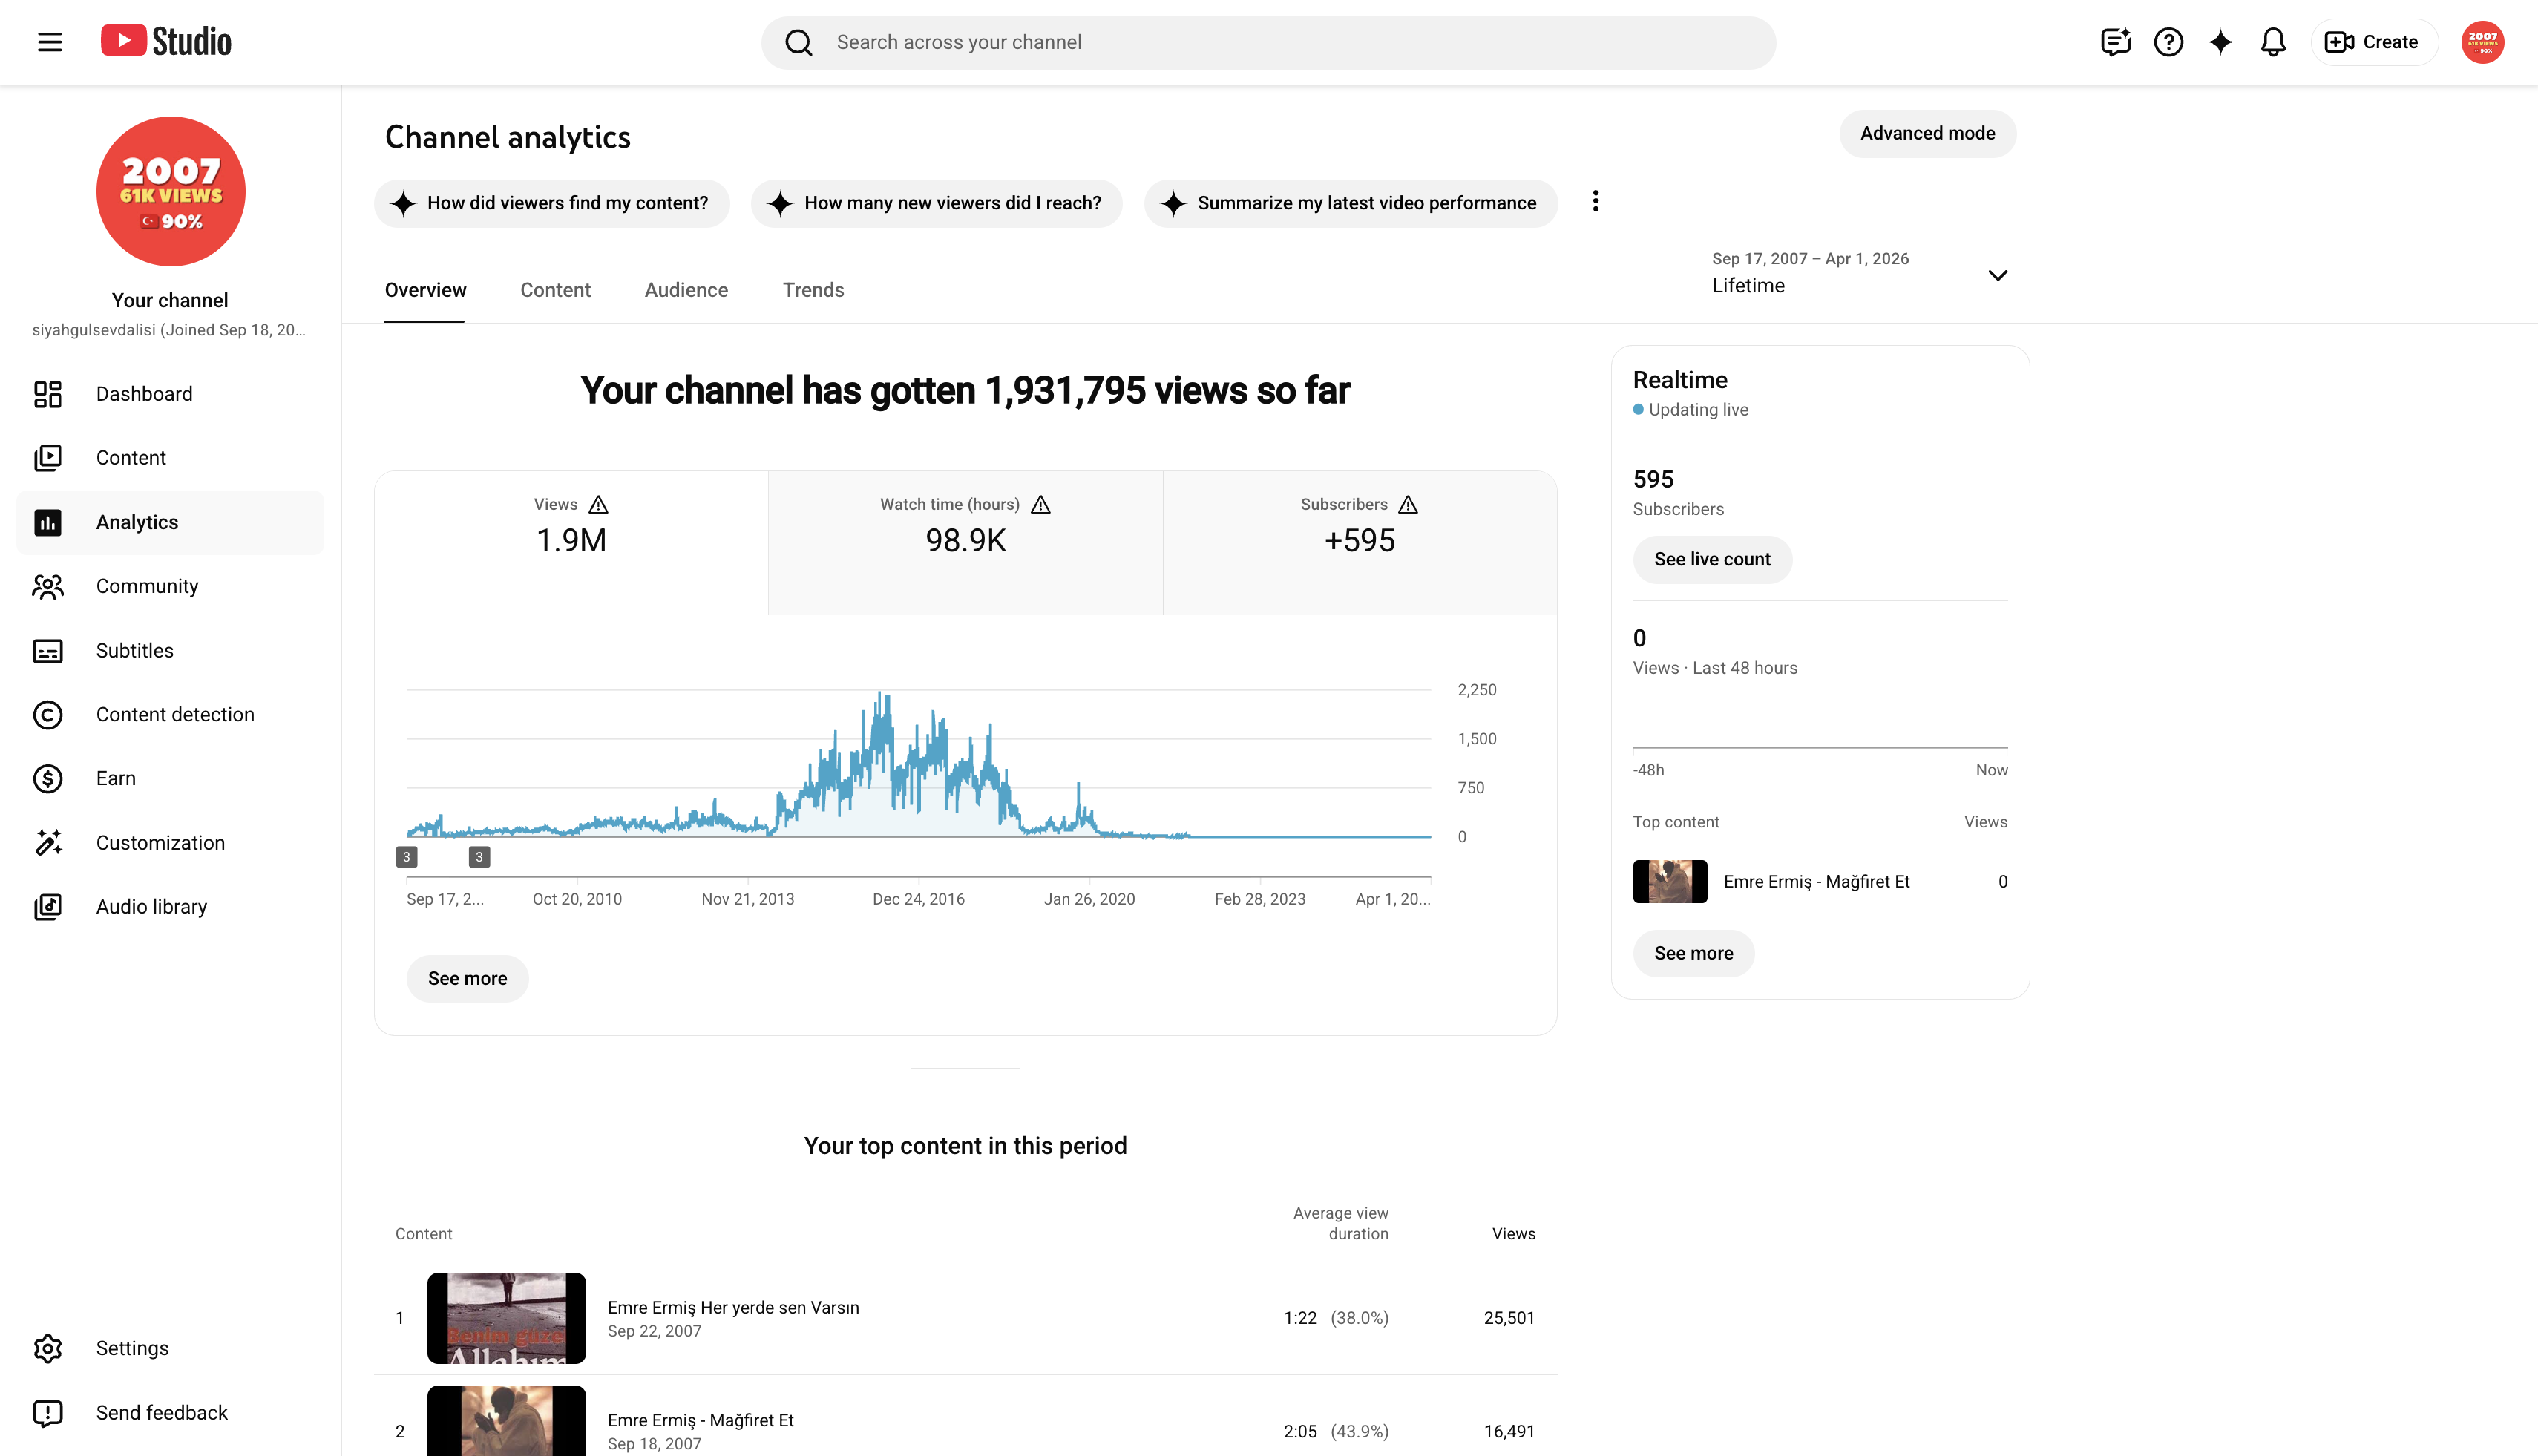Image resolution: width=2538 pixels, height=1456 pixels.
Task: Expand the Lifetime date range dropdown
Action: 1859,272
